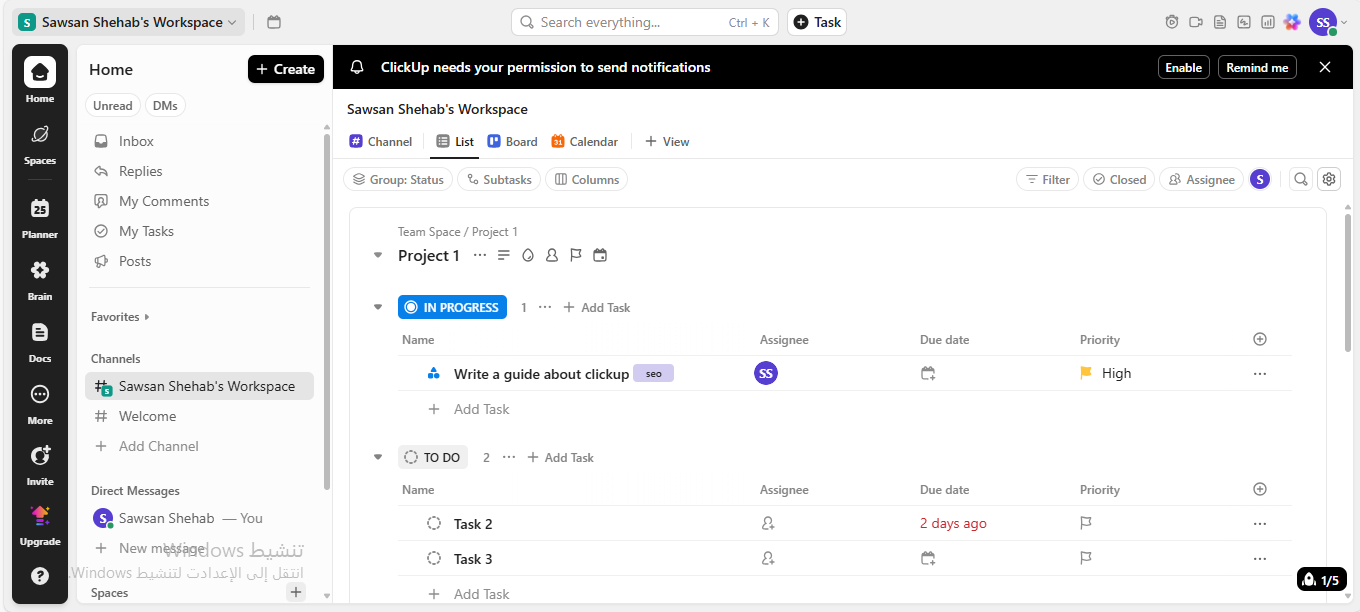Assign someone to Task 2
This screenshot has height=612, width=1360.
click(x=768, y=523)
